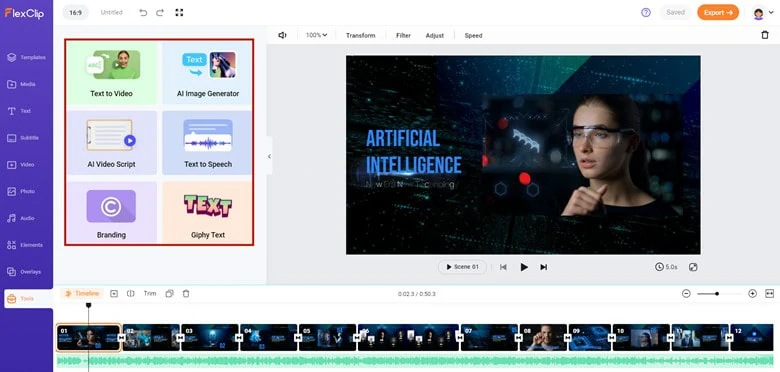Click the timeline zoom slider handle
The height and width of the screenshot is (372, 780).
[717, 293]
